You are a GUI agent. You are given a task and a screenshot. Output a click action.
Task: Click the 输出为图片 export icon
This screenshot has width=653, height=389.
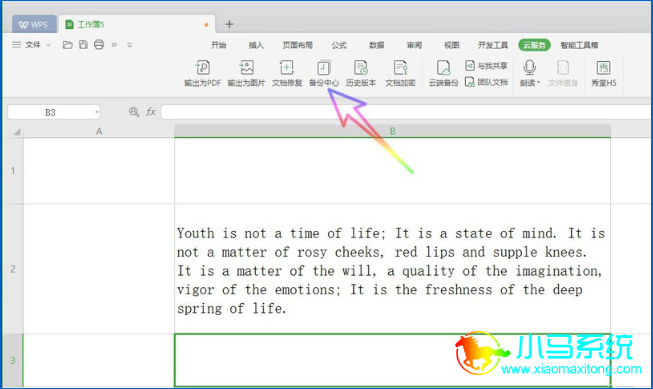(246, 67)
